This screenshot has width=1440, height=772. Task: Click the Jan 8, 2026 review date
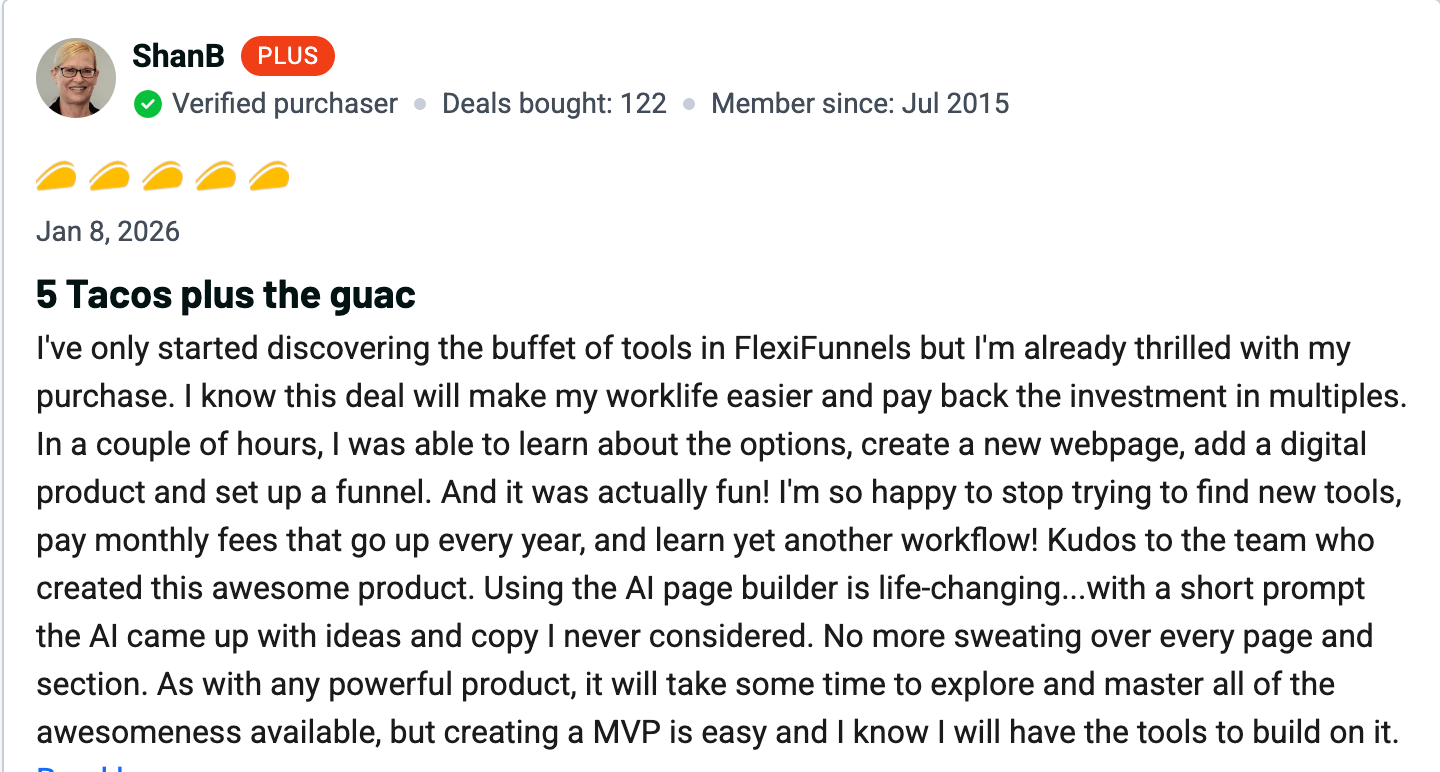(108, 232)
